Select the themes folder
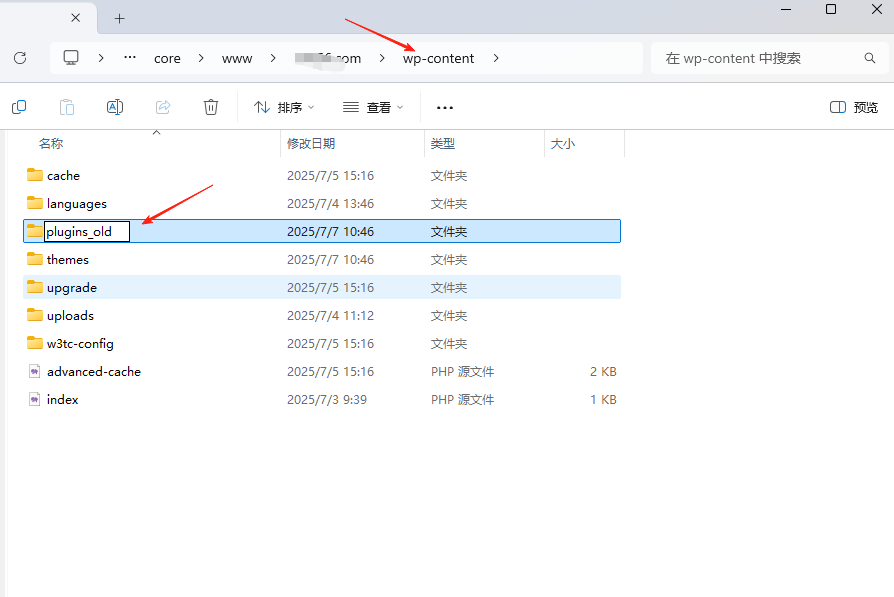Image resolution: width=894 pixels, height=597 pixels. tap(69, 259)
